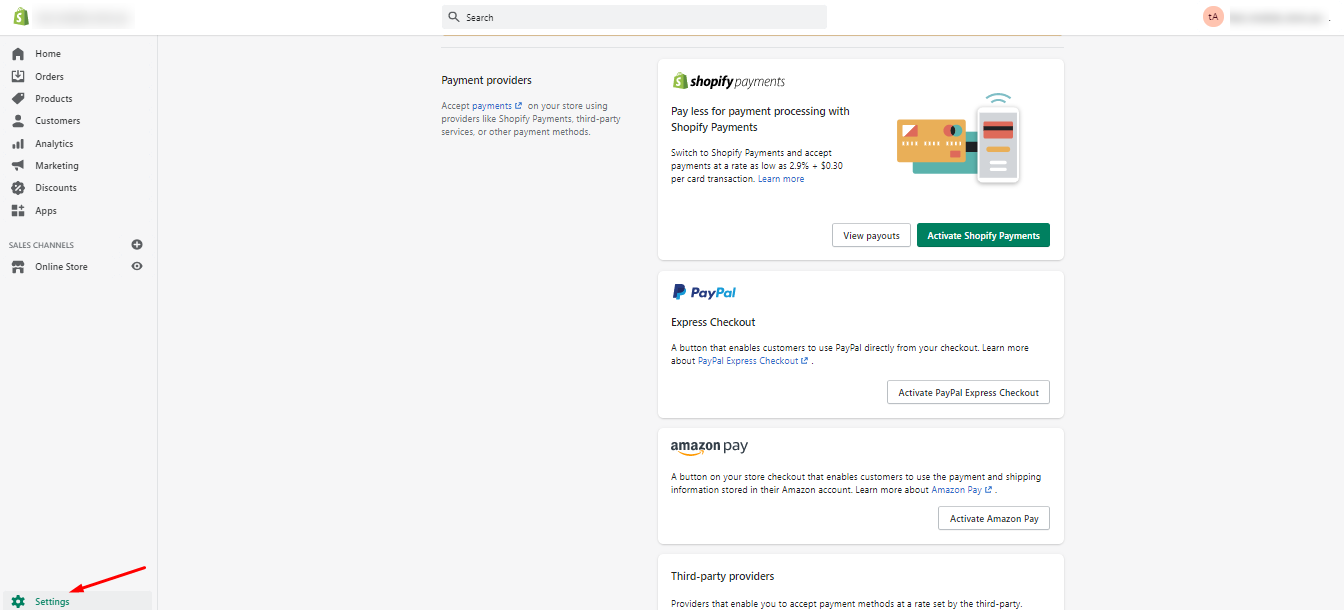
Task: View online store with eye icon
Action: (x=137, y=266)
